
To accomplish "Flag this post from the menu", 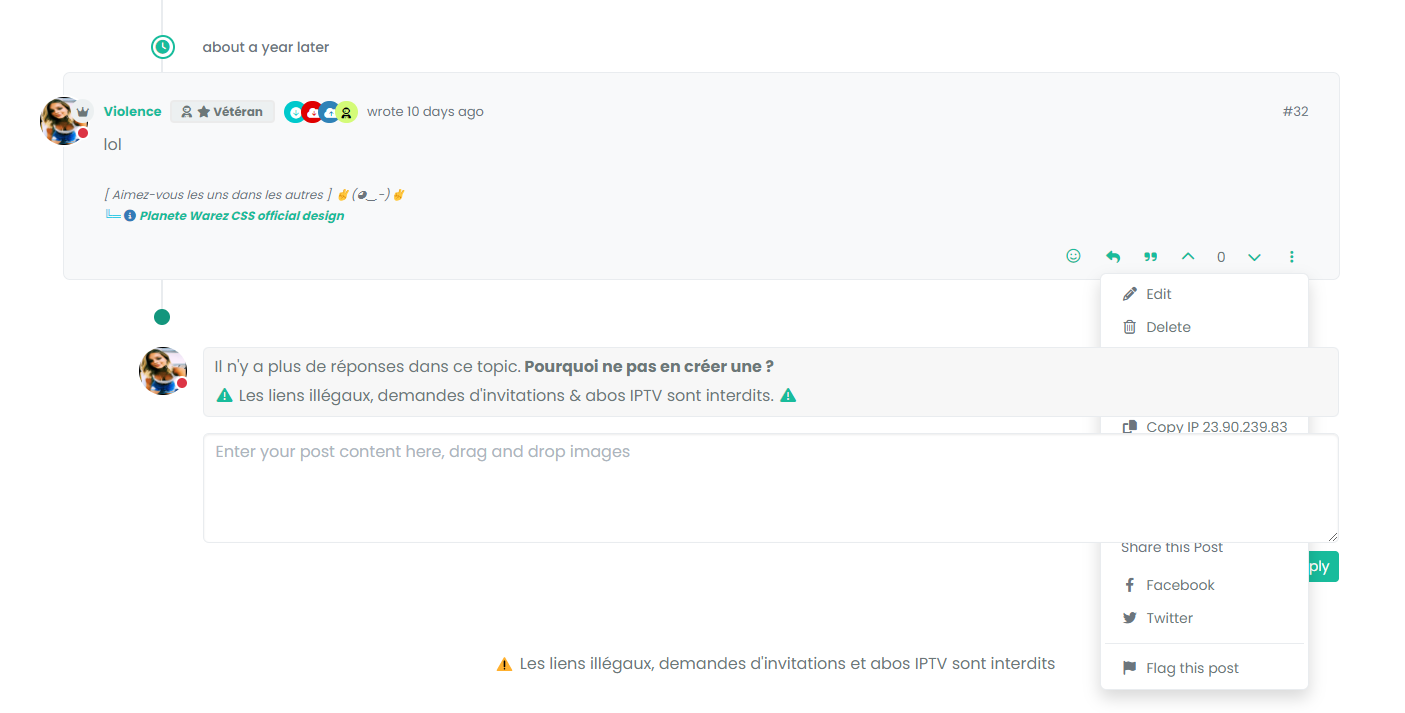I will 1191,668.
